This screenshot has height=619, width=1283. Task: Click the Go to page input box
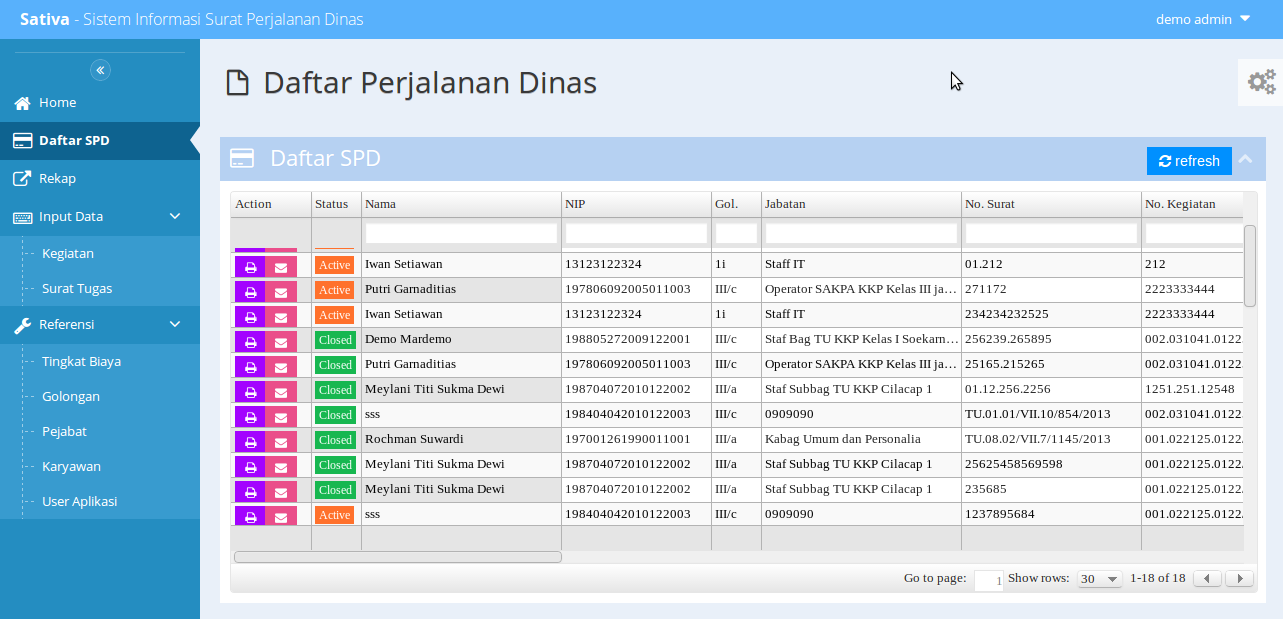(x=988, y=580)
